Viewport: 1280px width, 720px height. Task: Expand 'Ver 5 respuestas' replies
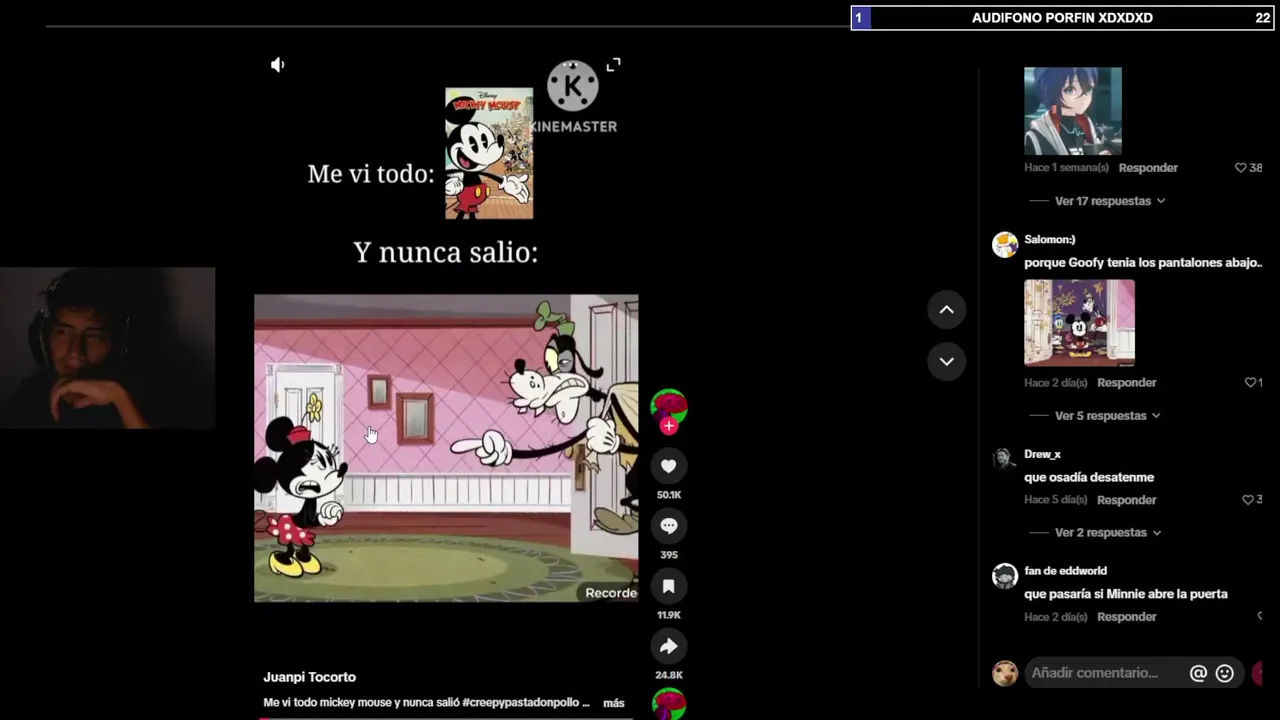click(1107, 416)
